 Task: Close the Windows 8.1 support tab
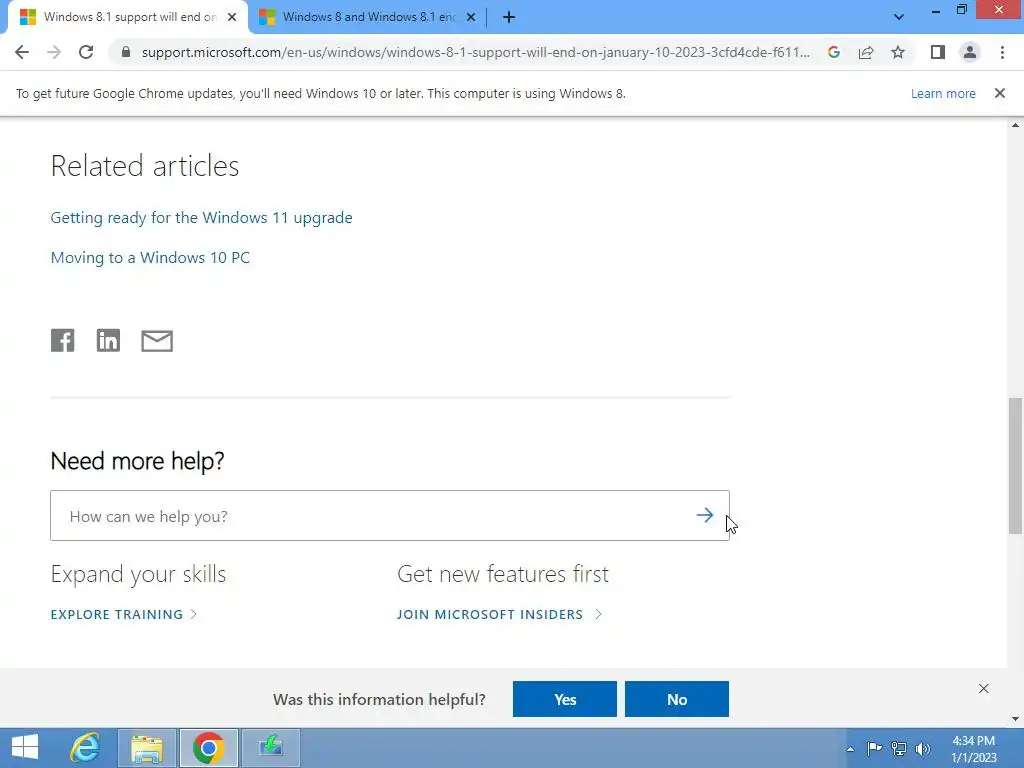[x=232, y=17]
